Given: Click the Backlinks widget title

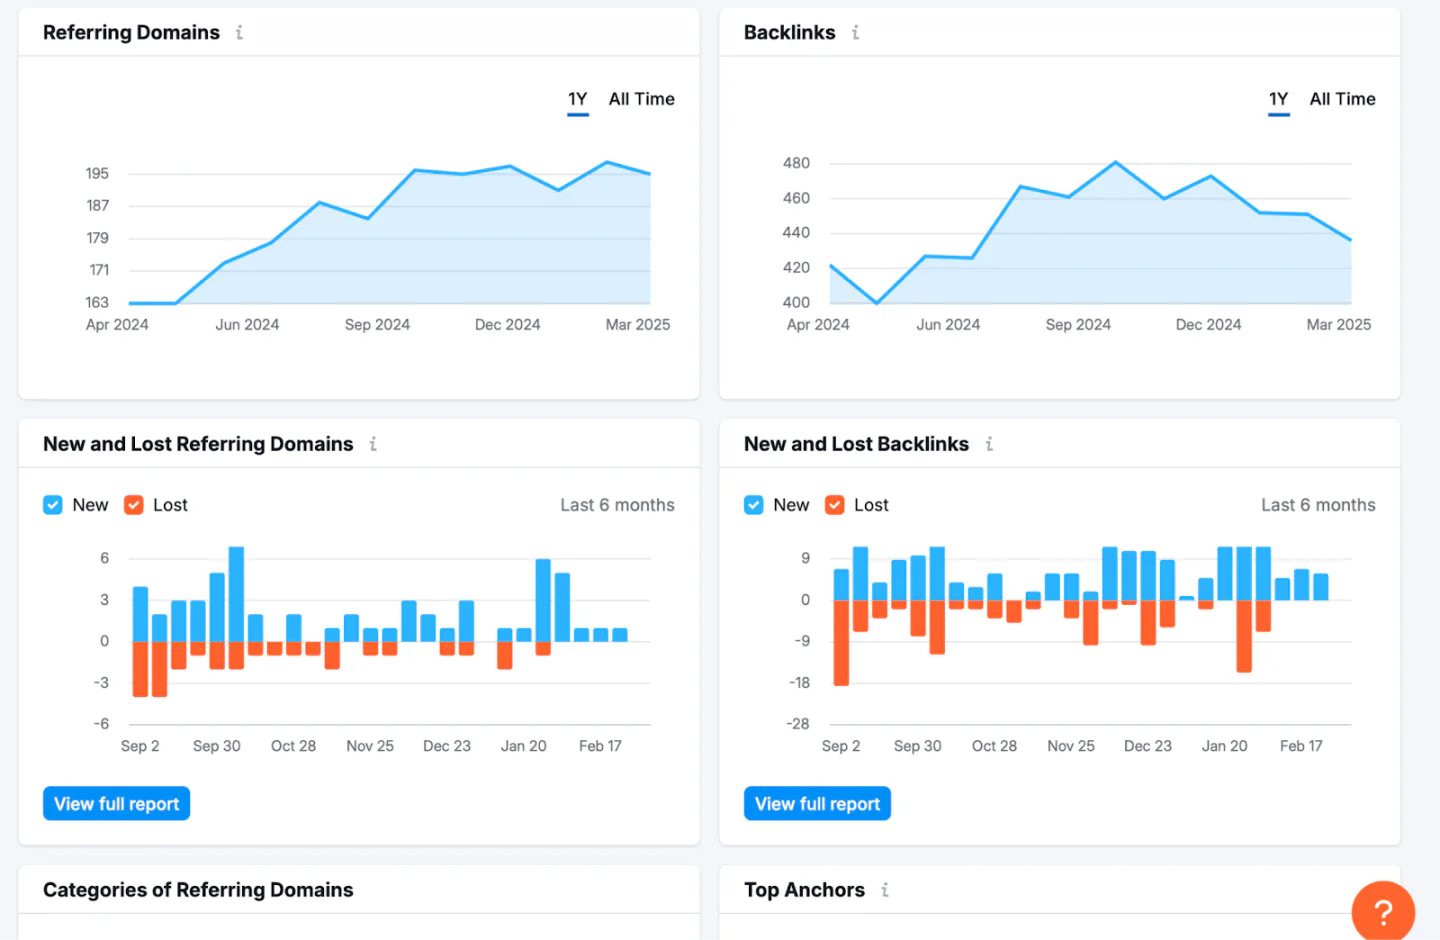Looking at the screenshot, I should (x=790, y=33).
